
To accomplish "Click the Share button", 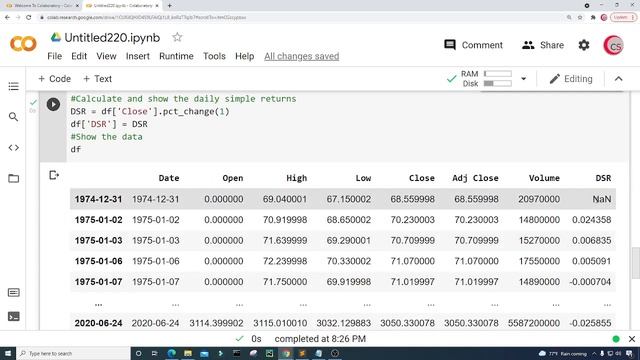I will (x=543, y=45).
